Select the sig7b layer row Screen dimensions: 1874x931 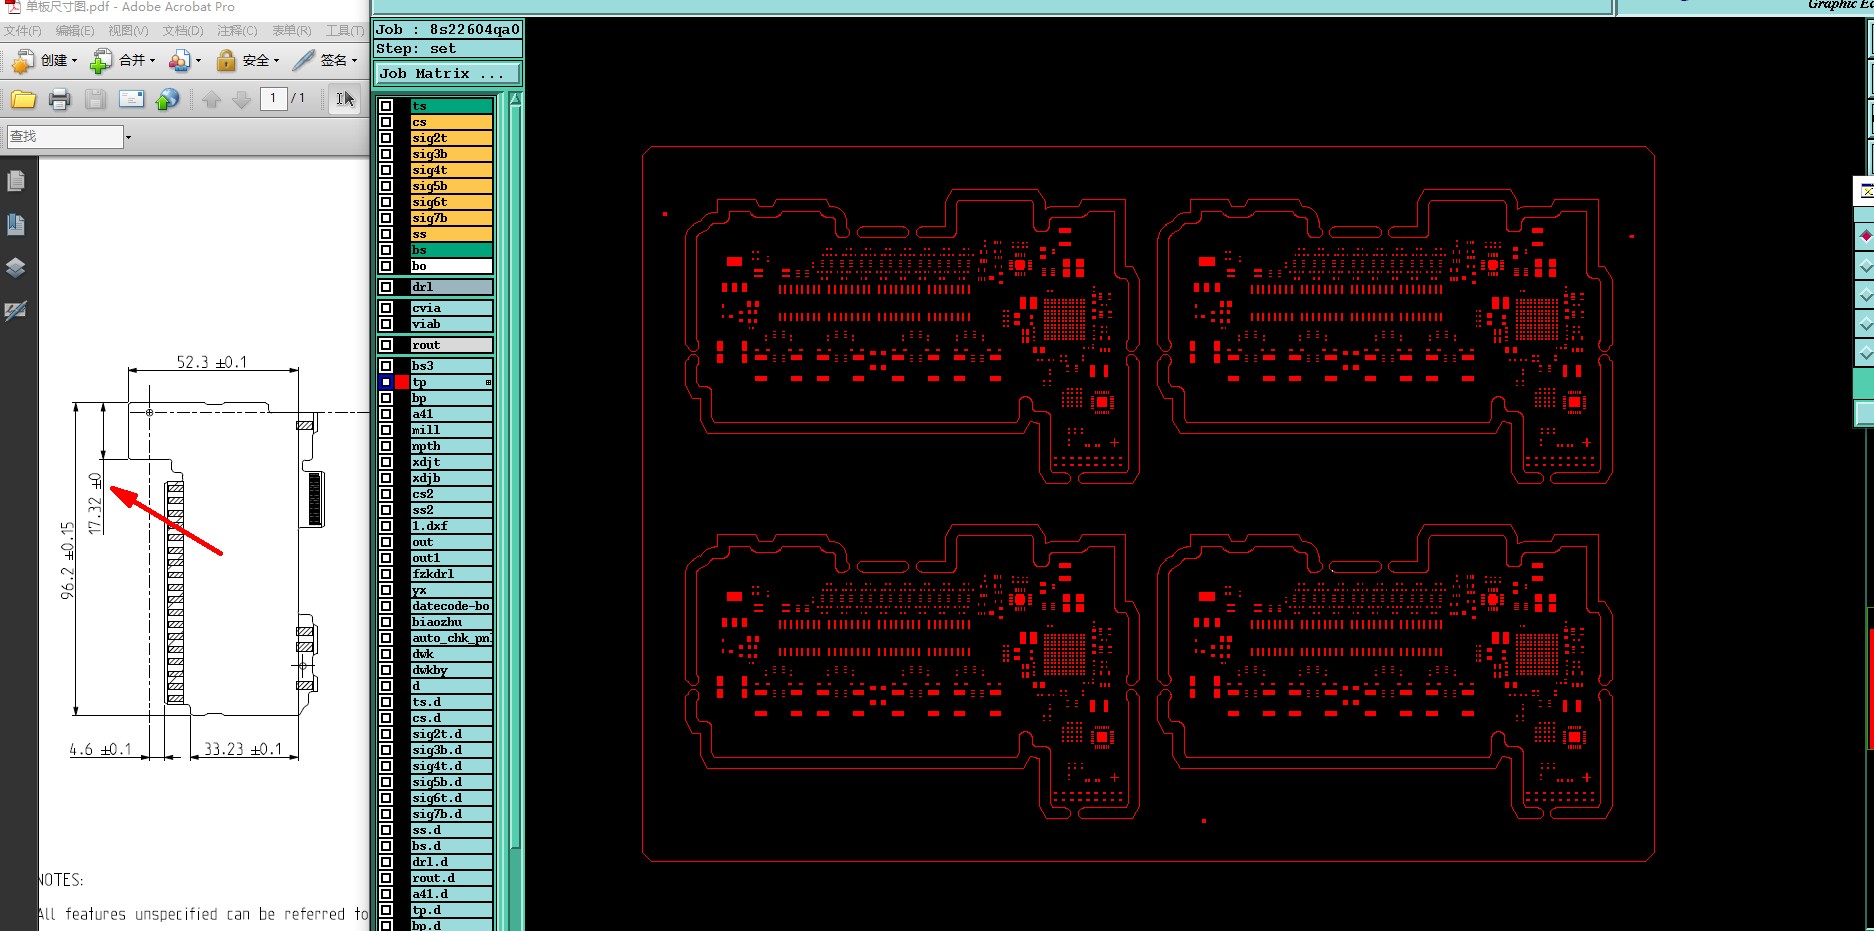451,218
